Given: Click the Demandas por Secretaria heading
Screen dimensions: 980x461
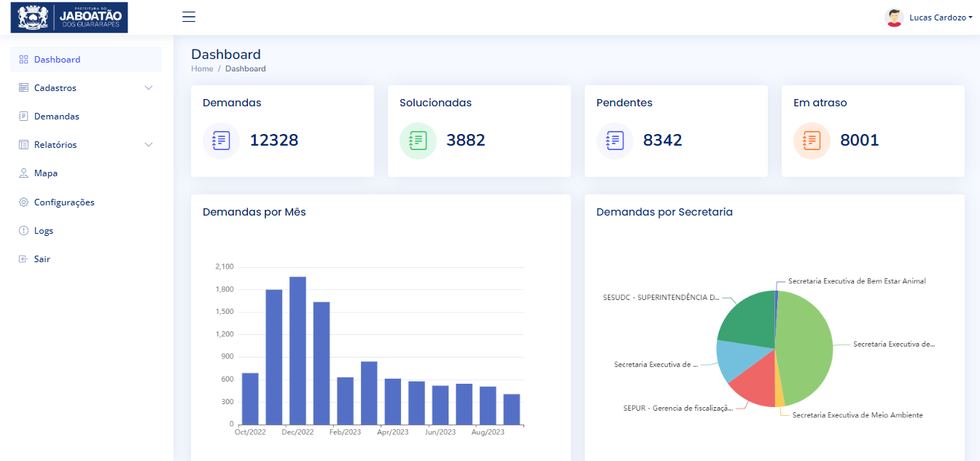Looking at the screenshot, I should point(664,212).
